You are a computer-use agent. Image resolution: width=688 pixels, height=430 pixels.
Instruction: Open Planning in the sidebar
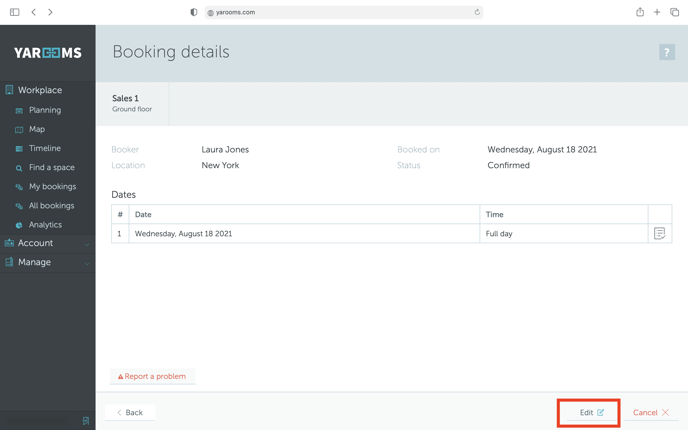click(44, 110)
